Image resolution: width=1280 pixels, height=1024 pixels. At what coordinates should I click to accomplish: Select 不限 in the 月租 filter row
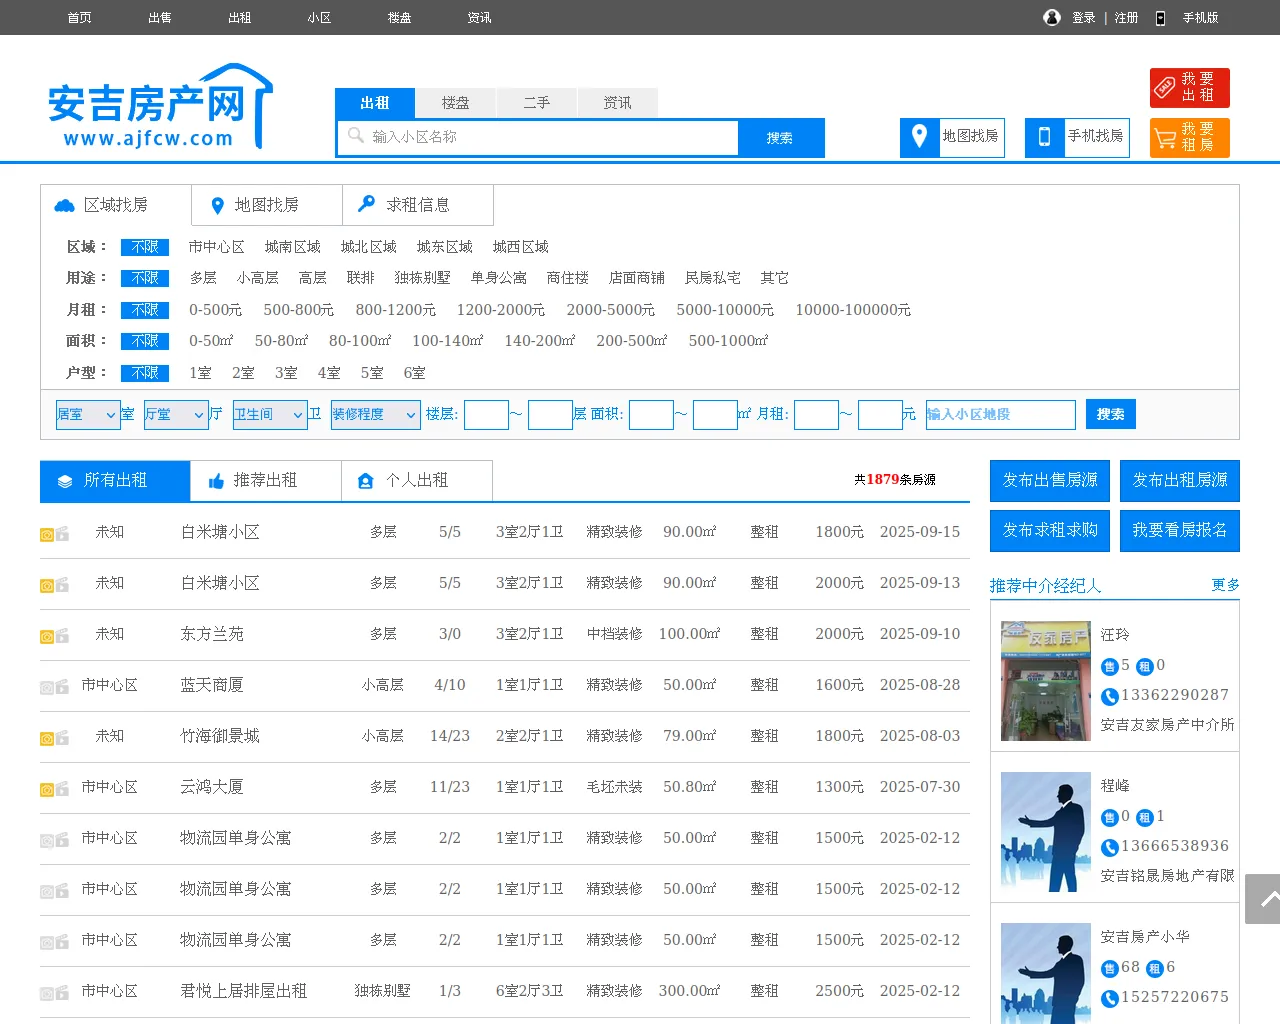pos(145,310)
